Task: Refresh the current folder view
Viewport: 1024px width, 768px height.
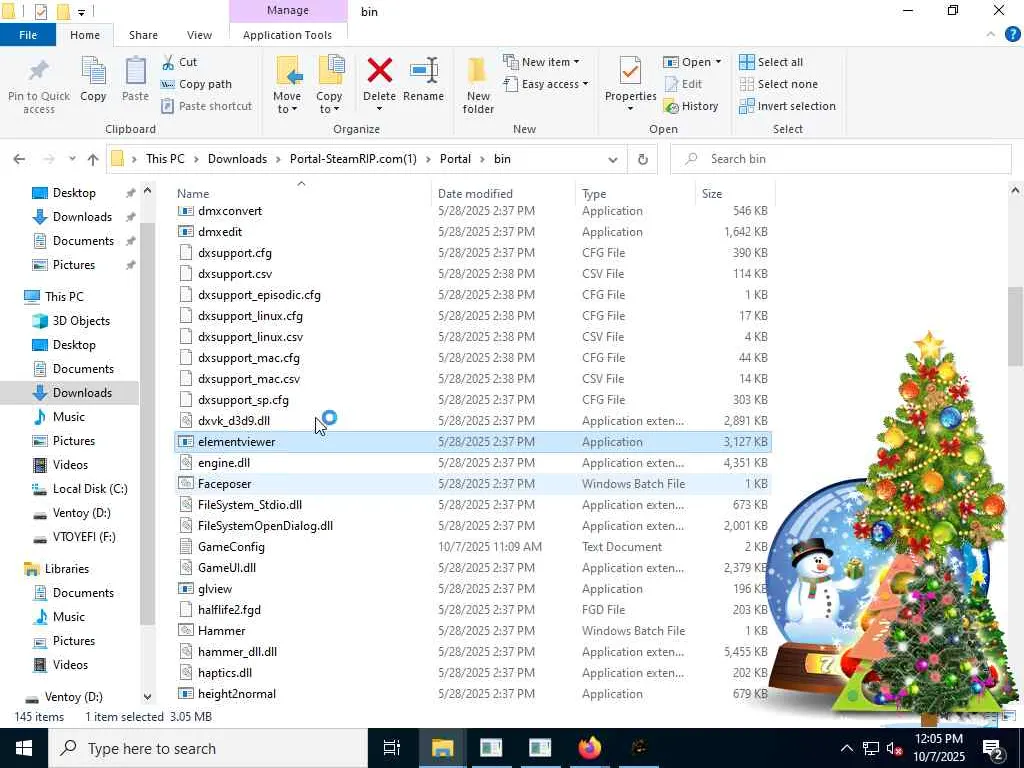Action: pos(643,159)
